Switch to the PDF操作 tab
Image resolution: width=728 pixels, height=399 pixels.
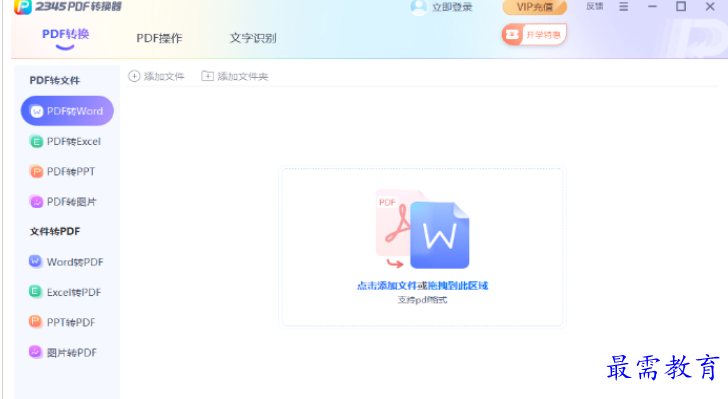pyautogui.click(x=159, y=38)
